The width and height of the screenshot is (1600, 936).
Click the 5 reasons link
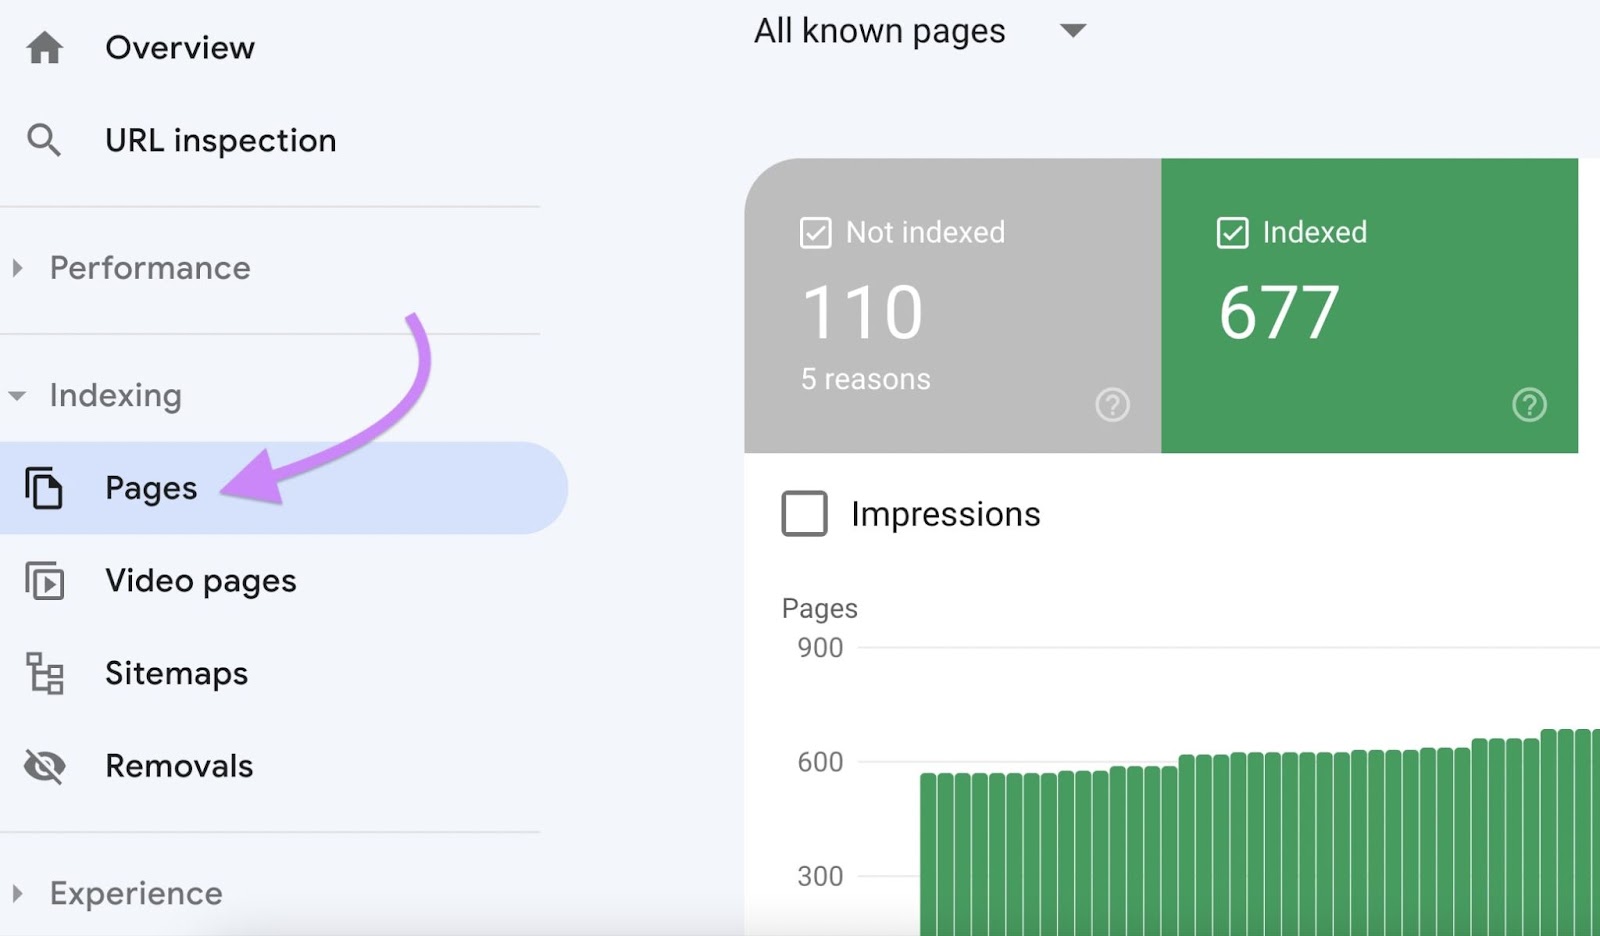(x=864, y=379)
